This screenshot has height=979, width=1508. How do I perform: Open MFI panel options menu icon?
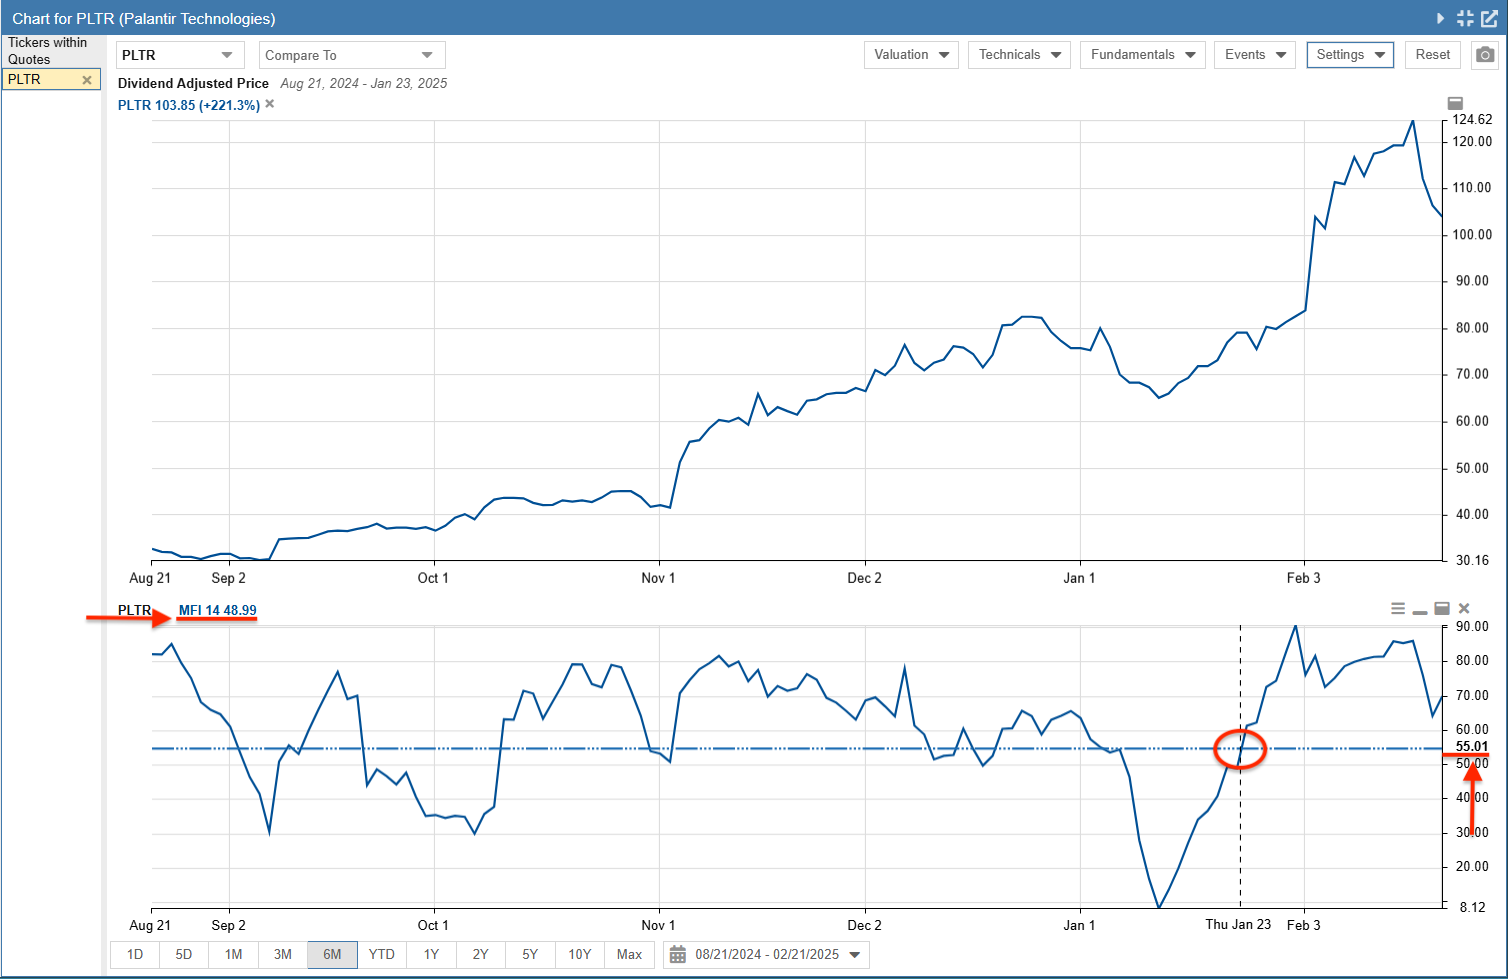tap(1398, 608)
